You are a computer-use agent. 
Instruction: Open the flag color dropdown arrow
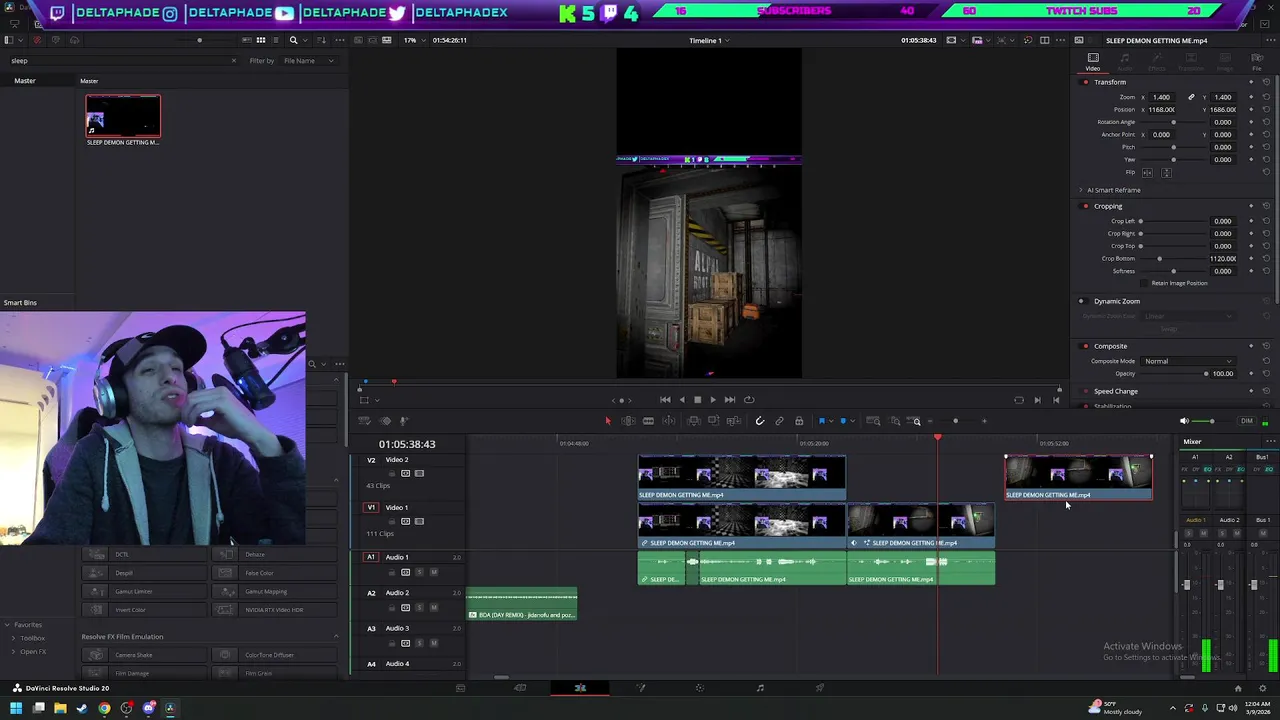point(831,421)
